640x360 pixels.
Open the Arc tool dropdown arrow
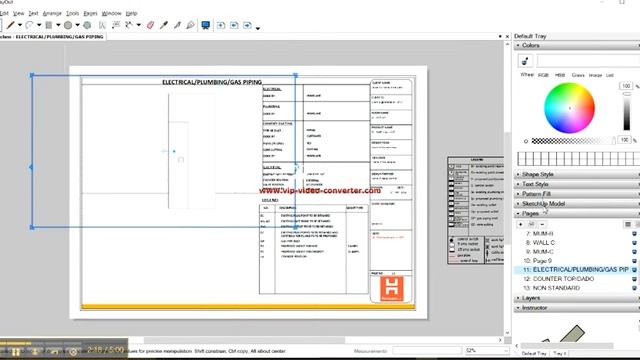[39, 25]
